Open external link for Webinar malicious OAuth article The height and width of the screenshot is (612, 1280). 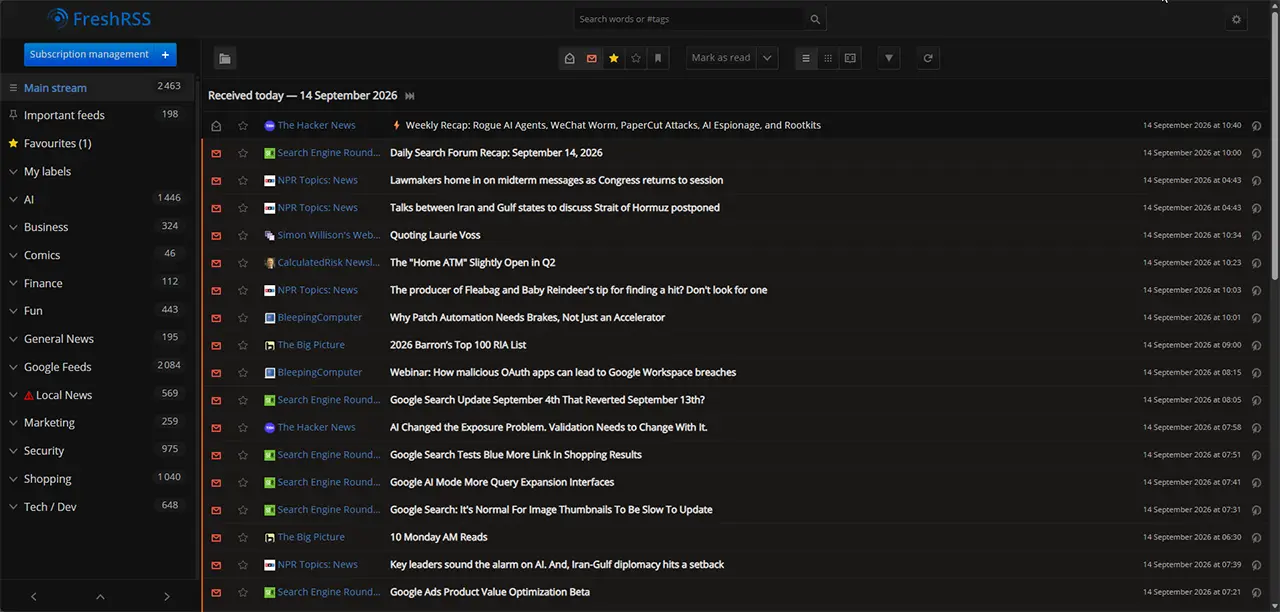pos(1257,373)
